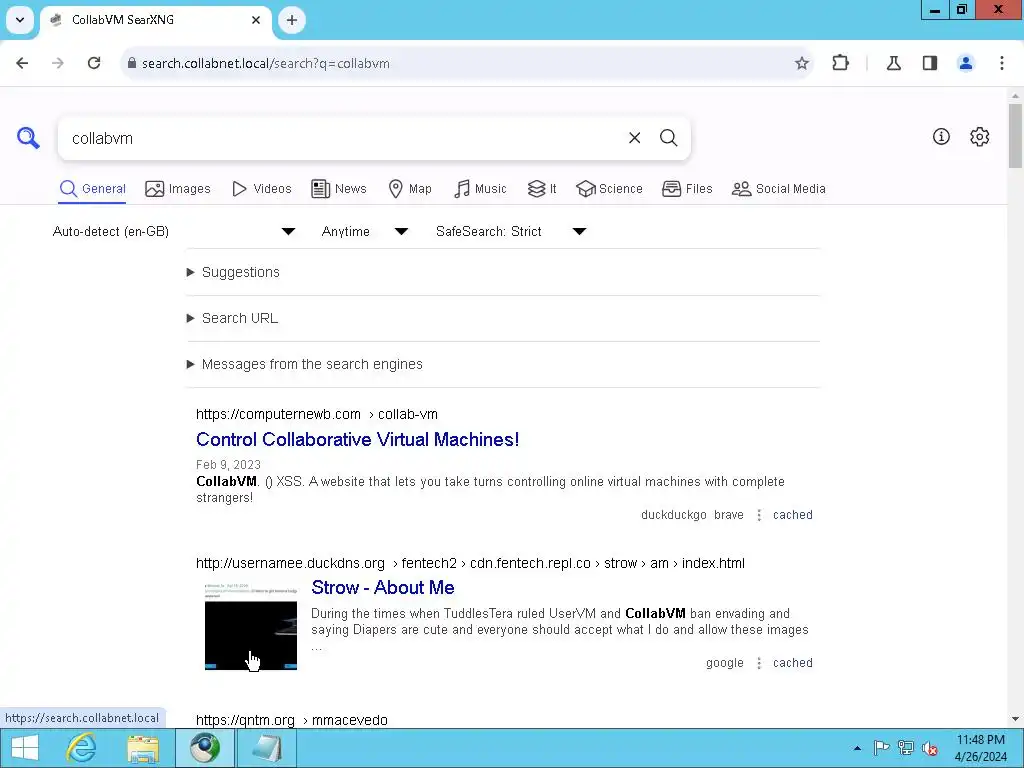Image resolution: width=1024 pixels, height=768 pixels.
Task: Open Chrome Labs flask icon
Action: point(894,63)
